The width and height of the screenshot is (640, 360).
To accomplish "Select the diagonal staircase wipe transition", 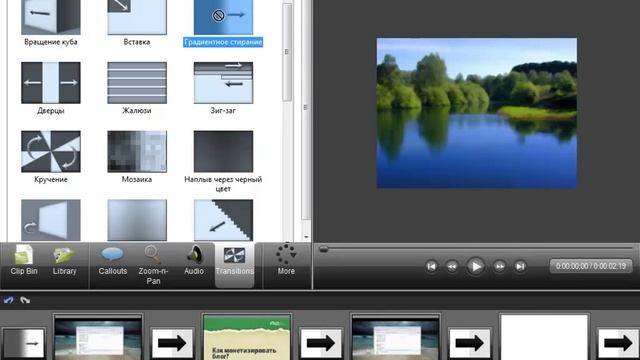I will pyautogui.click(x=223, y=220).
